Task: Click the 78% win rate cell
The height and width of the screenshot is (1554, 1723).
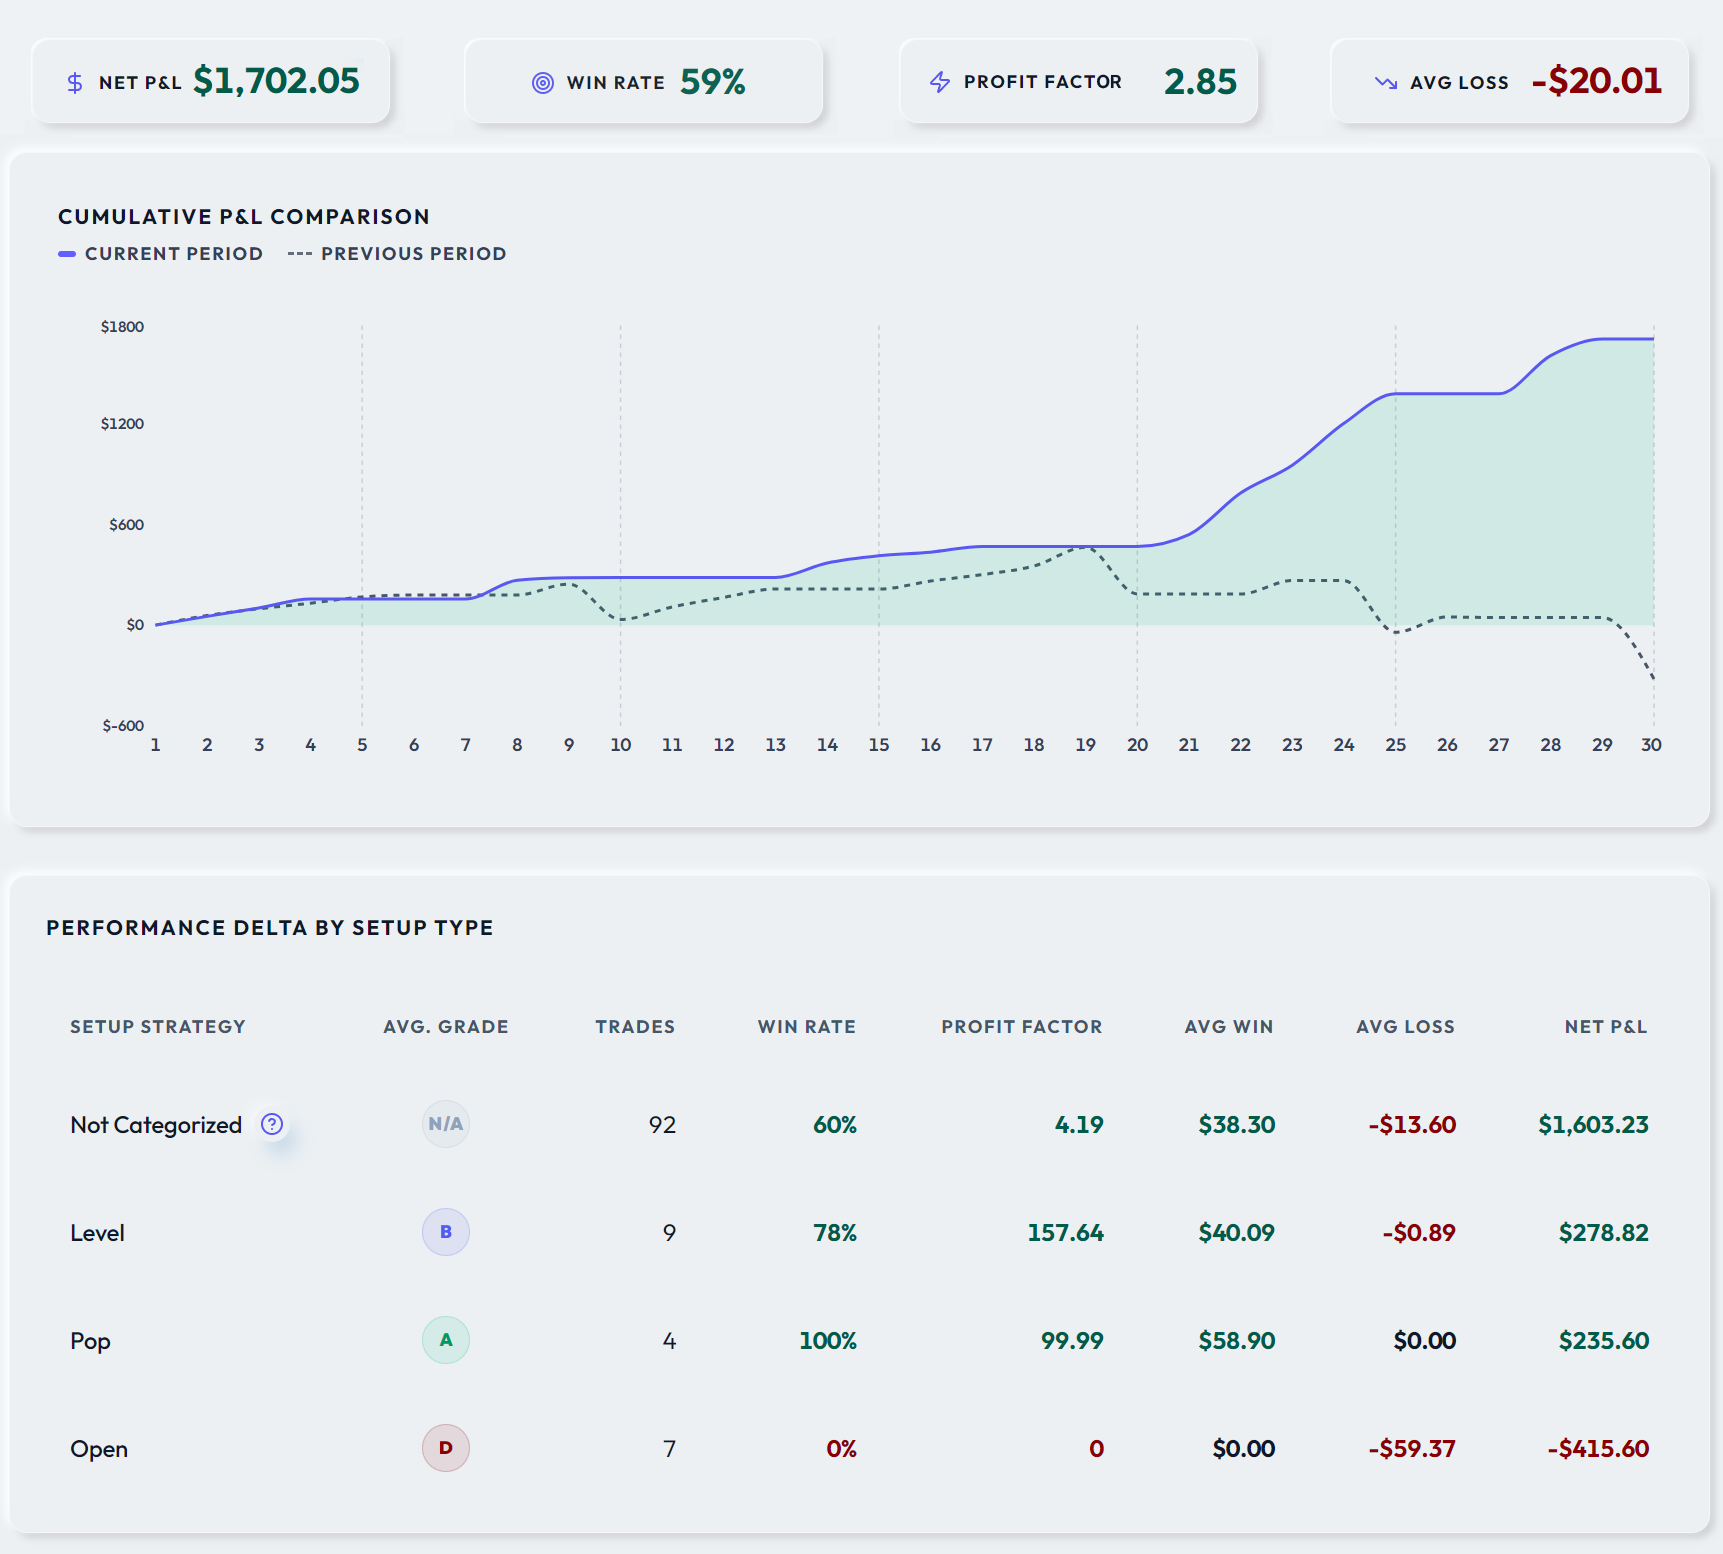Action: coord(835,1233)
